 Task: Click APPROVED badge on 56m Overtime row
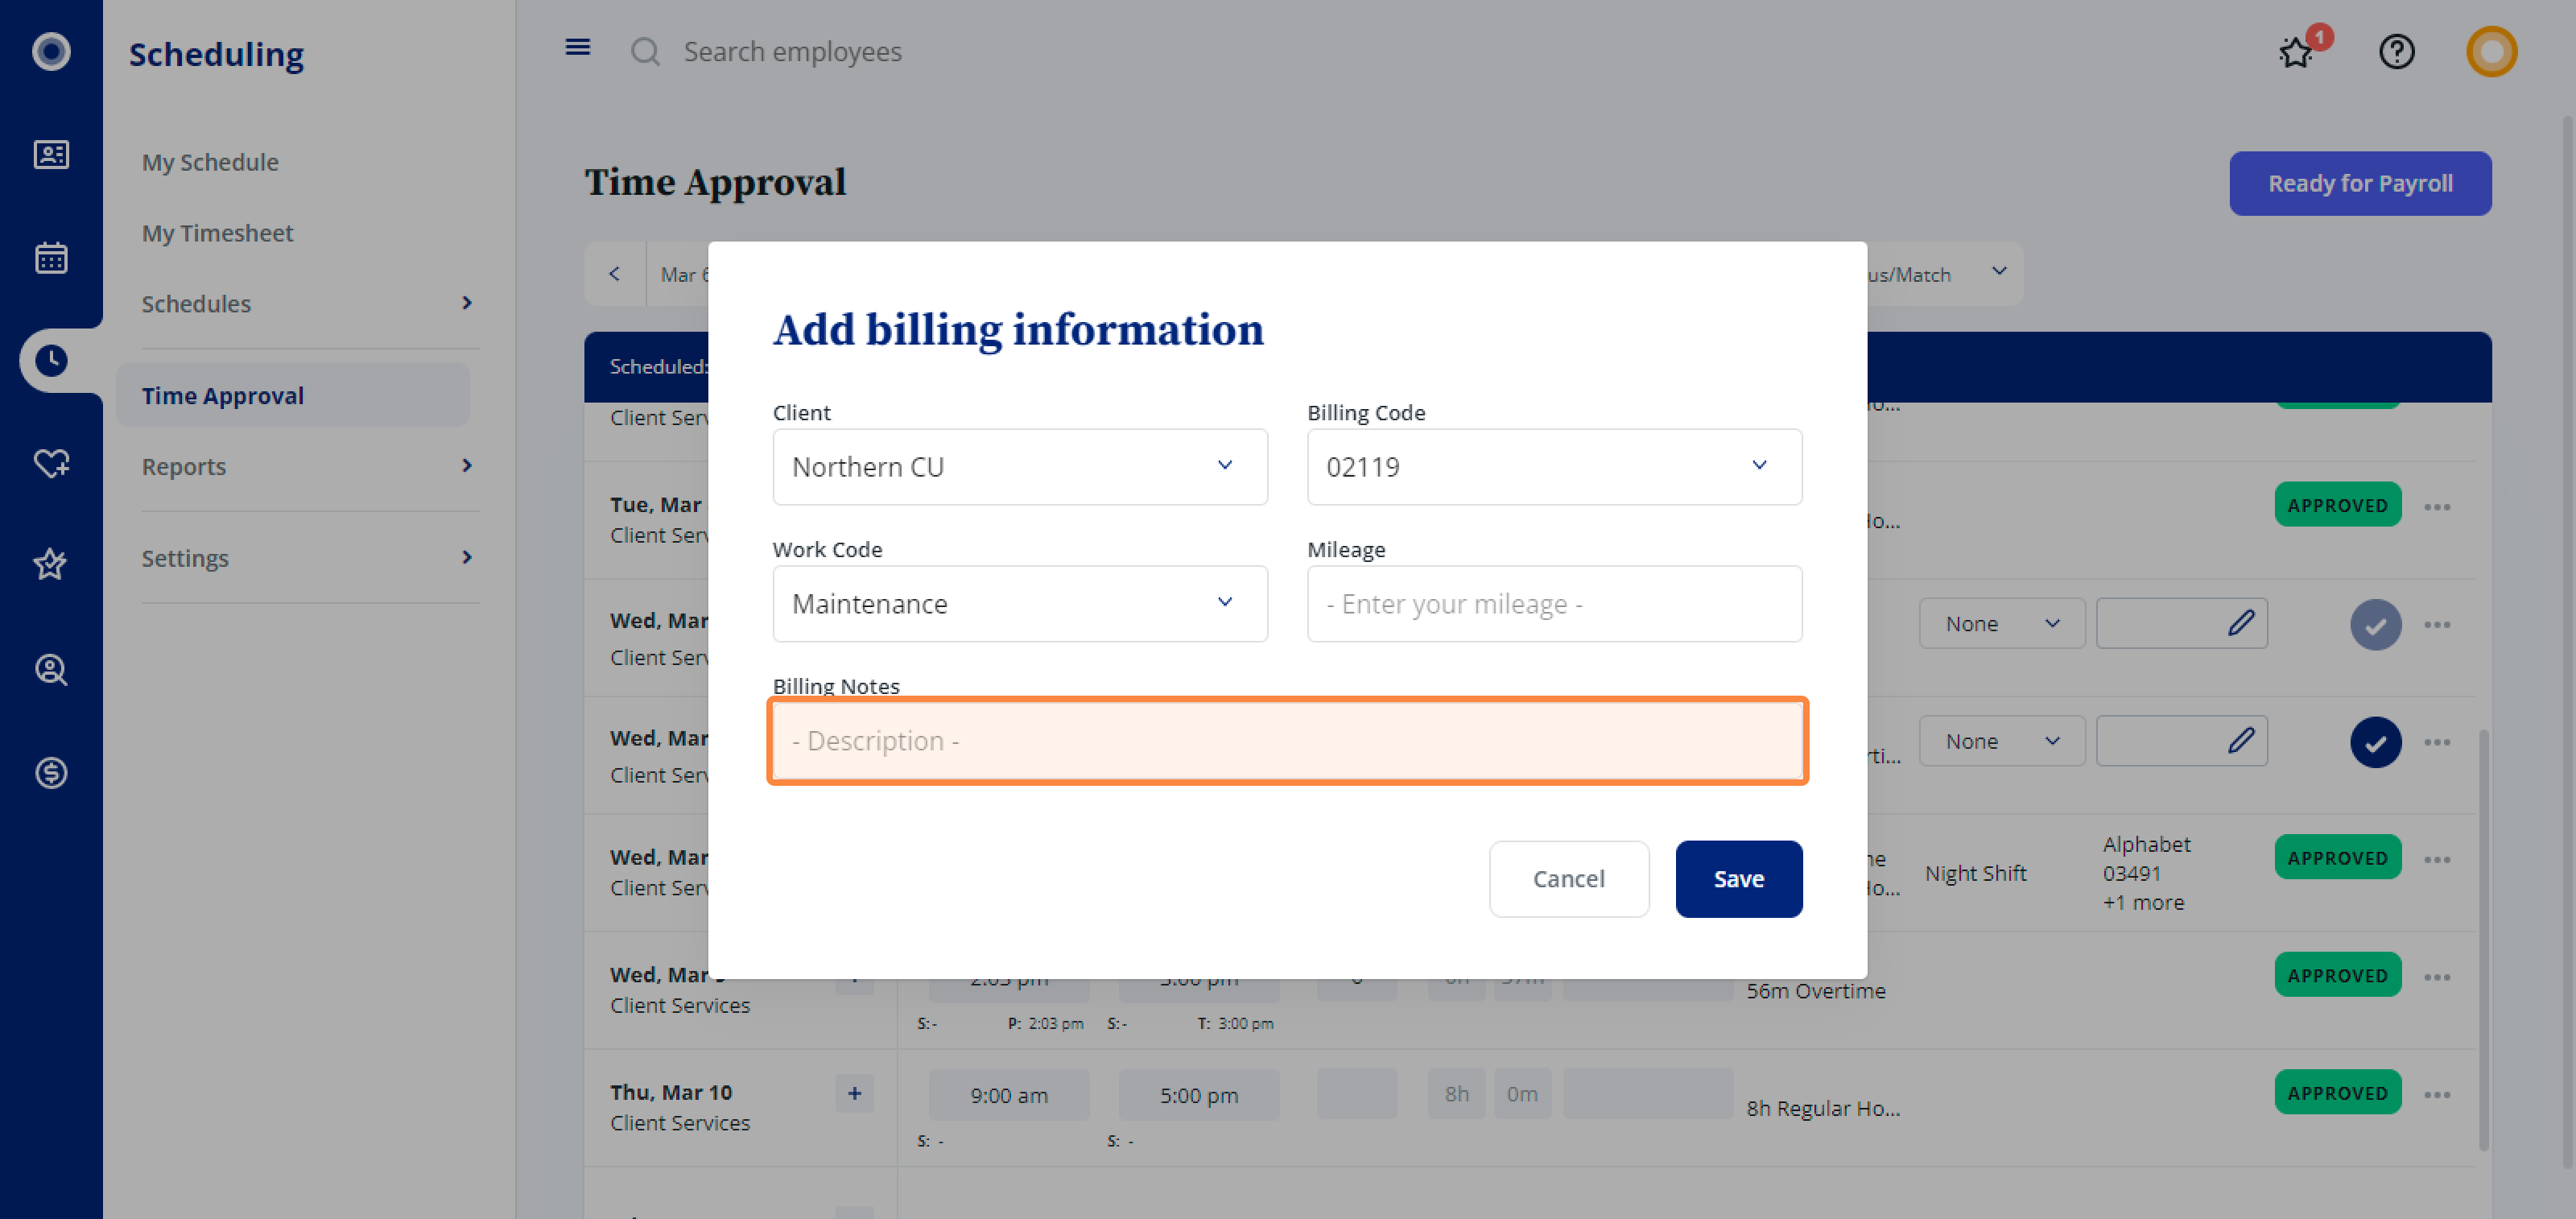click(2337, 974)
